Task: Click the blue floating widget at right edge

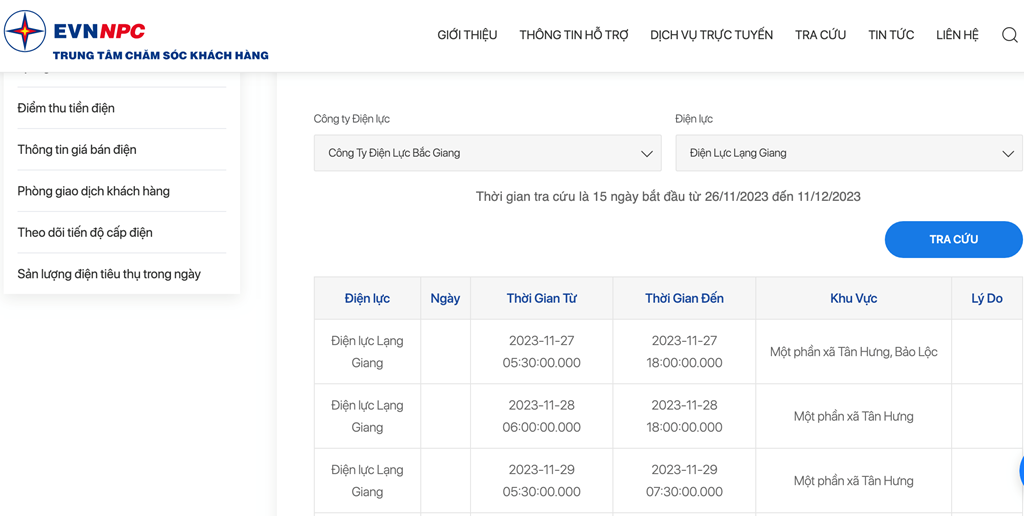Action: tap(1021, 470)
